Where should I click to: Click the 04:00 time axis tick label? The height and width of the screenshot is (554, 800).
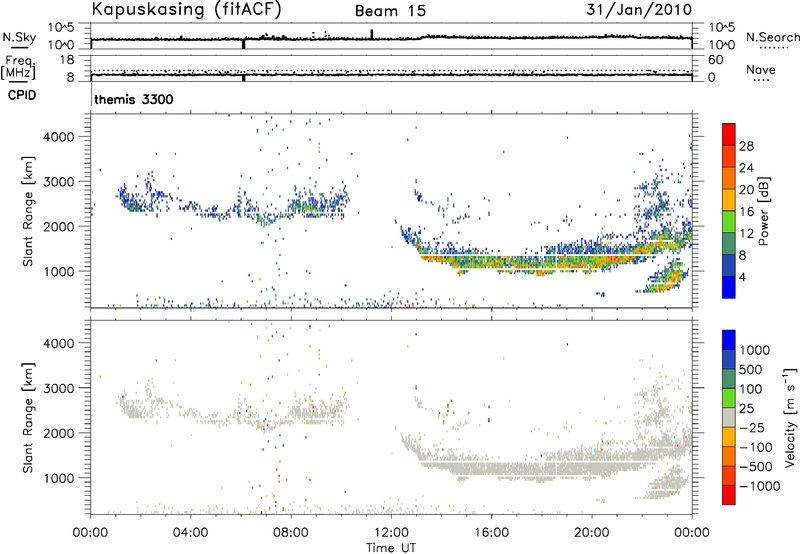coord(190,532)
